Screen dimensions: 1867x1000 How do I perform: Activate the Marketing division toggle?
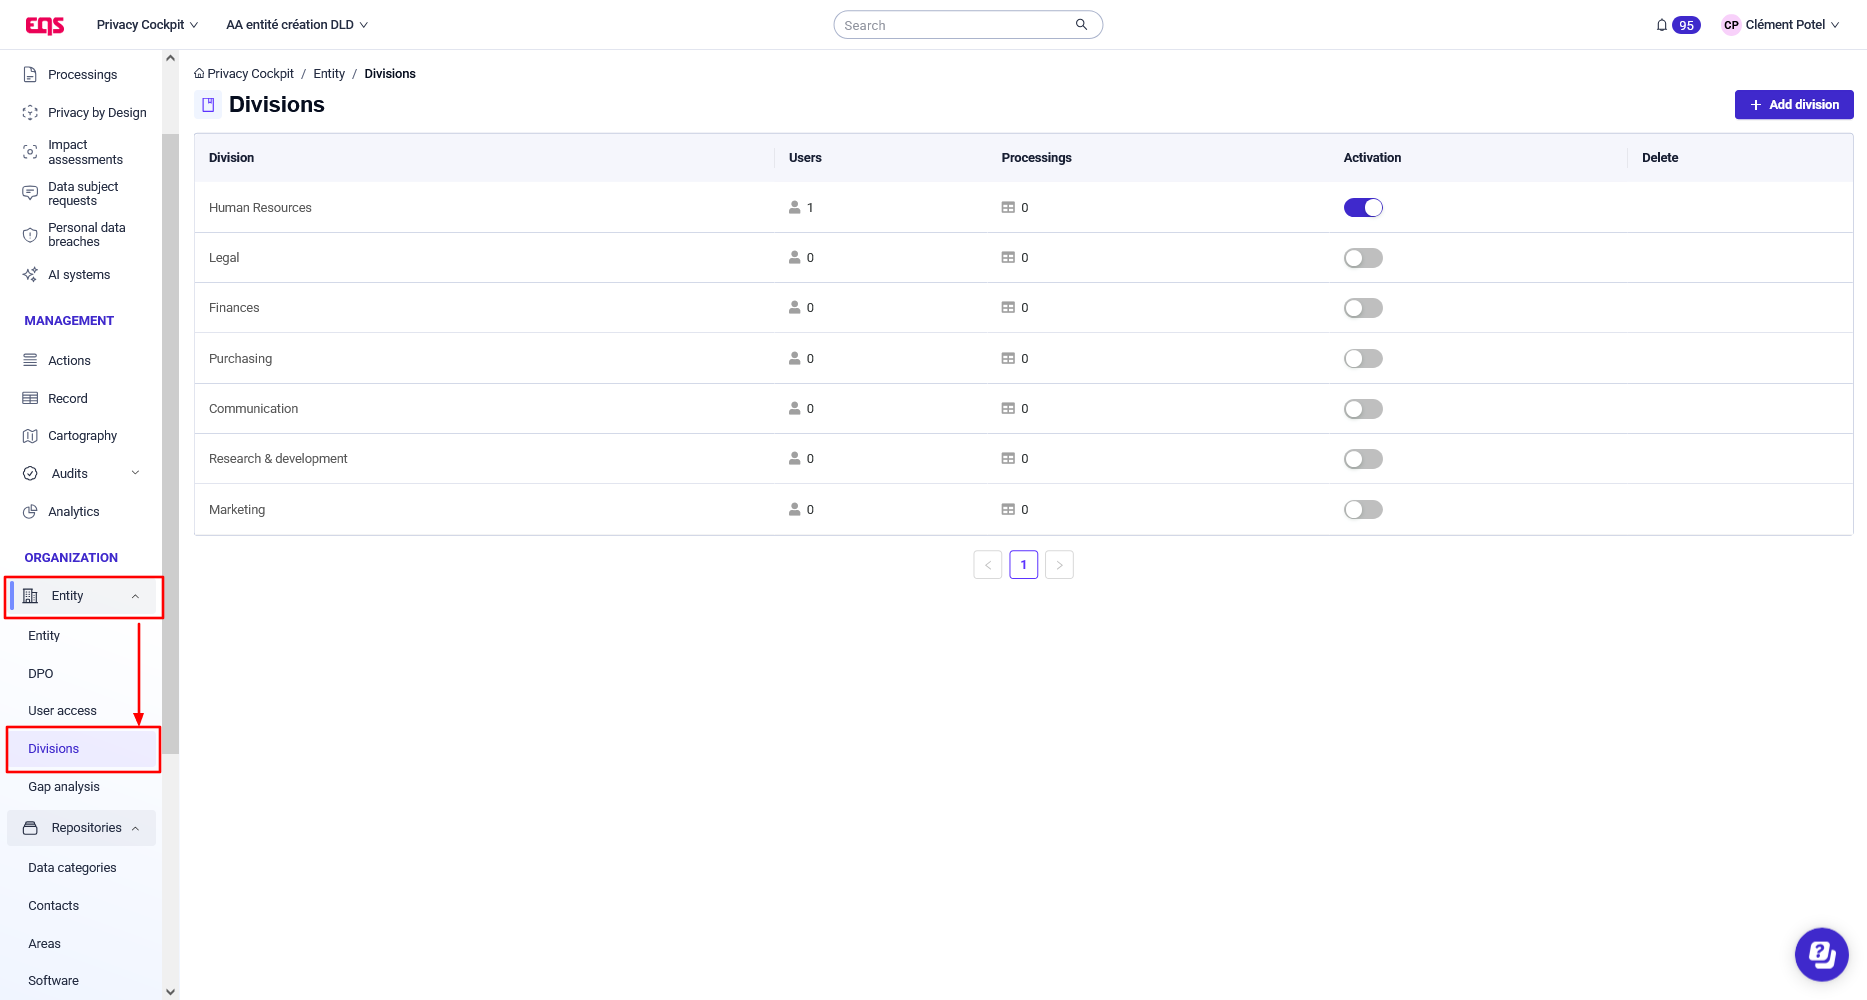click(x=1363, y=510)
